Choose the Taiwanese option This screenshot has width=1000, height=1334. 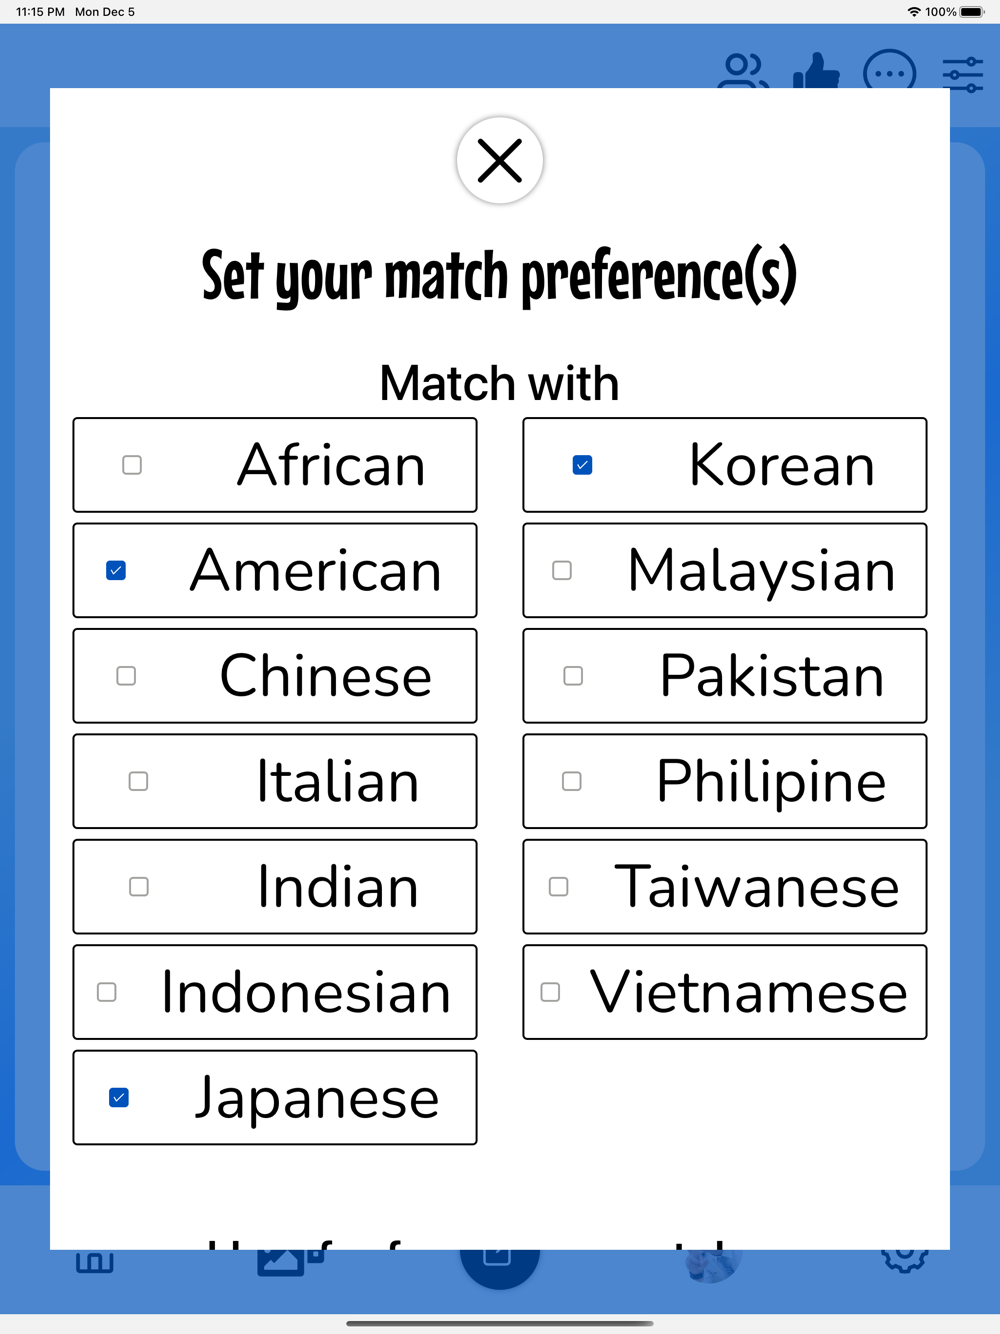tap(725, 887)
